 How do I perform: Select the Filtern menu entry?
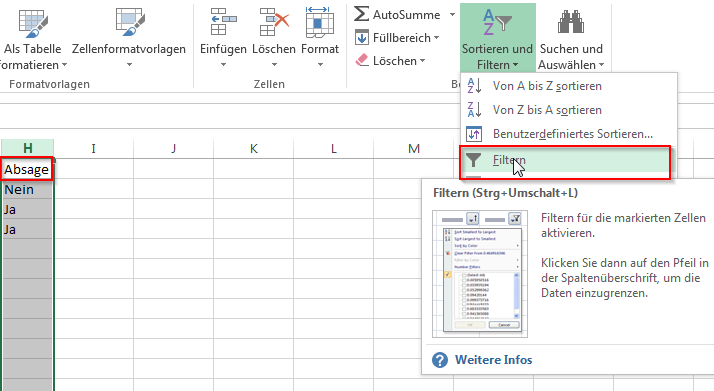(x=565, y=161)
